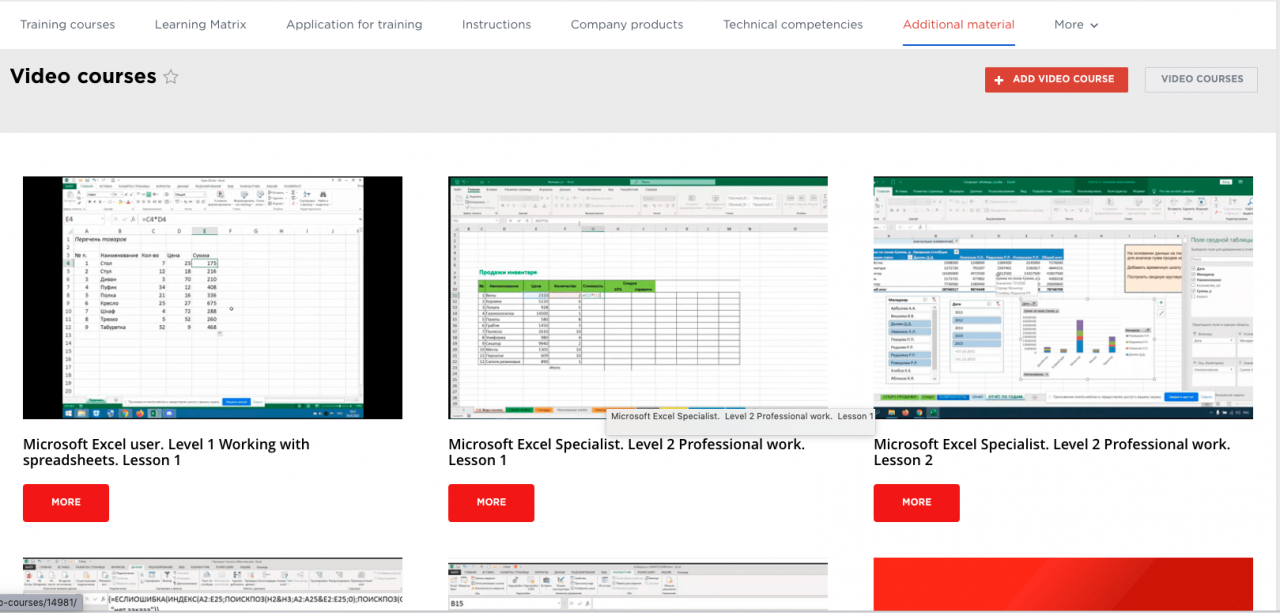Open the second-row thumbnail showing cell B15

pyautogui.click(x=638, y=584)
